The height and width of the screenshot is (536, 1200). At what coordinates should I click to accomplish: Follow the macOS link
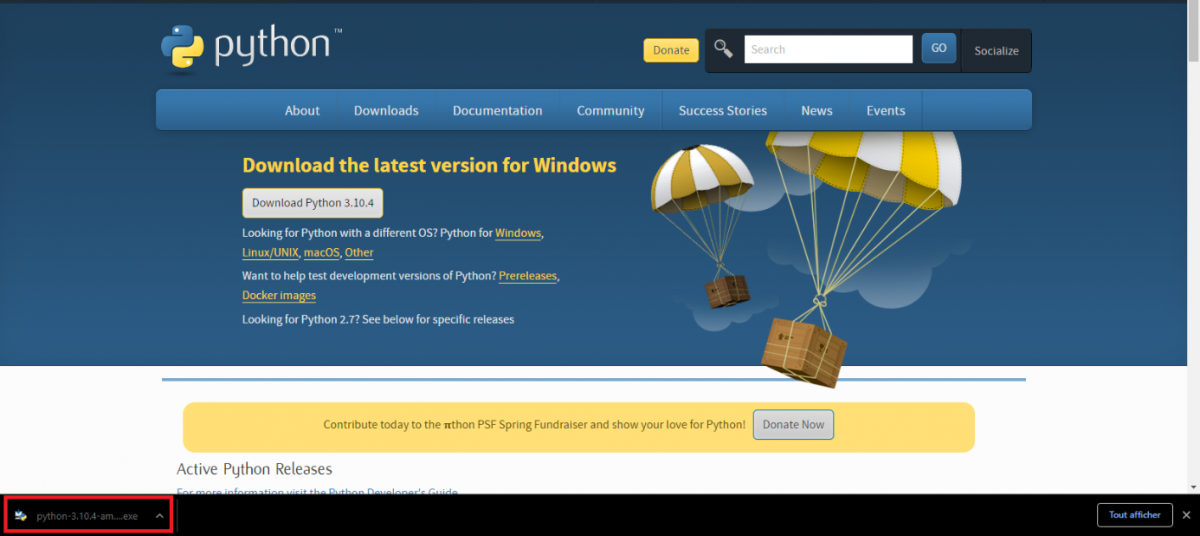tap(321, 253)
